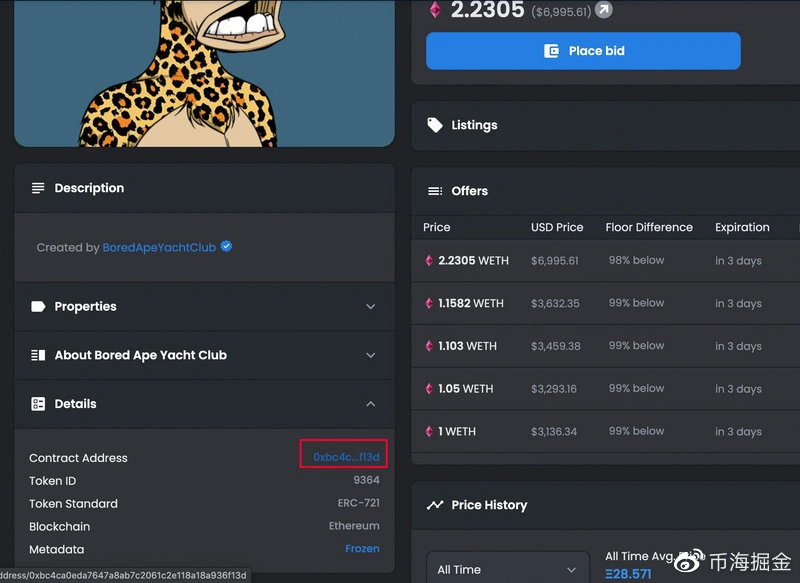Image resolution: width=800 pixels, height=583 pixels.
Task: Click WETH icon on 1 WETH offer
Action: click(x=429, y=432)
